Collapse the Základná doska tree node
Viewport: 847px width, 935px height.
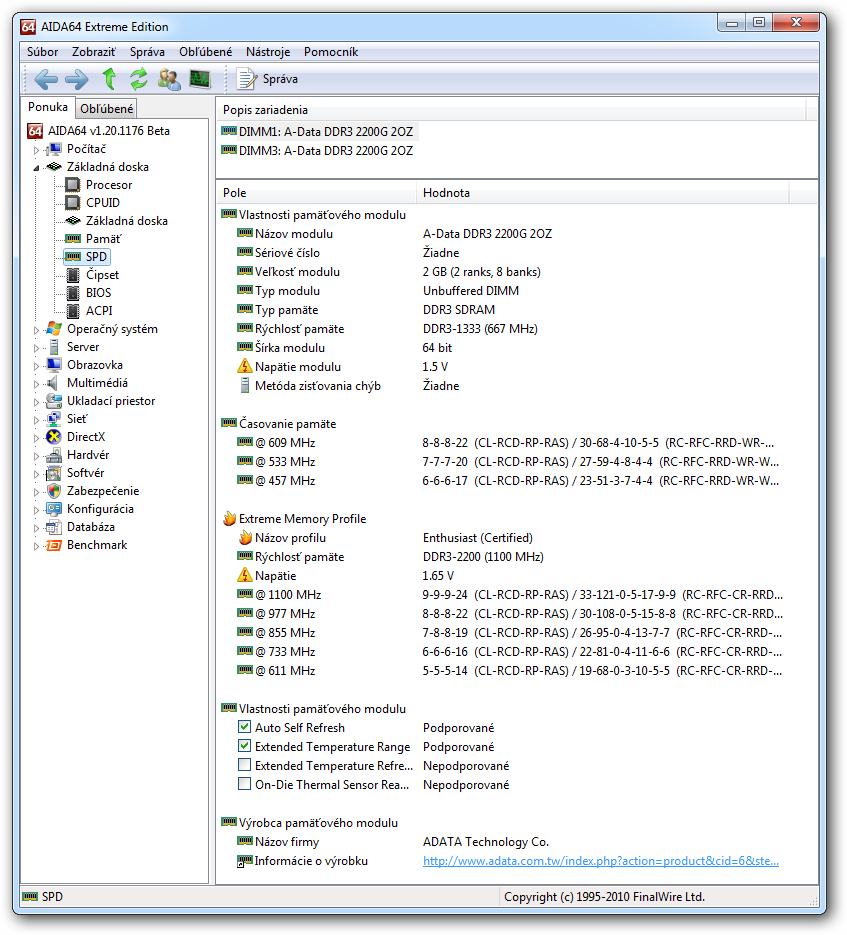(36, 168)
